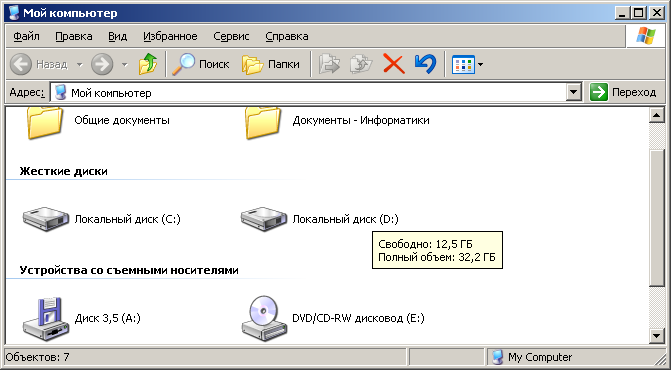671x370 pixels.
Task: Click the address bar computer icon
Action: [x=61, y=92]
